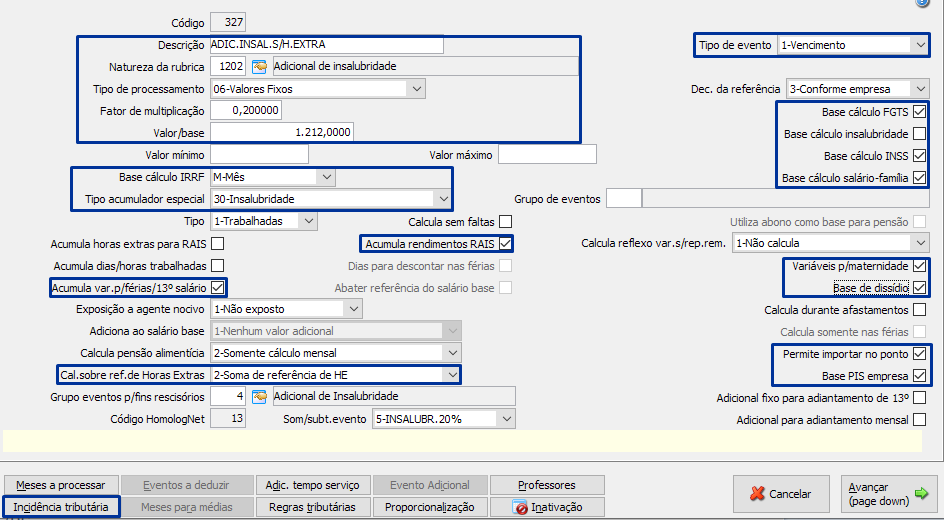944x520 pixels.
Task: Toggle Base cálculo salário-família checkbox
Action: tap(919, 178)
